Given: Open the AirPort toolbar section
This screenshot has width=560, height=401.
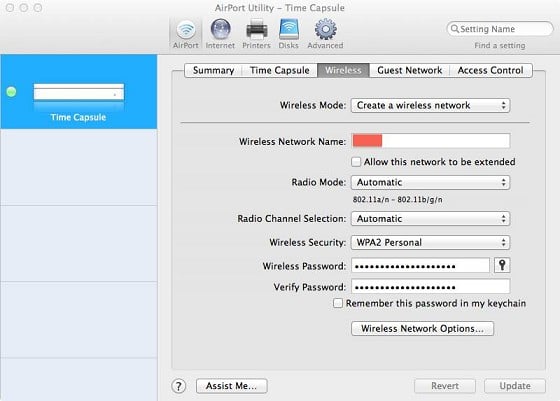Looking at the screenshot, I should pos(186,34).
